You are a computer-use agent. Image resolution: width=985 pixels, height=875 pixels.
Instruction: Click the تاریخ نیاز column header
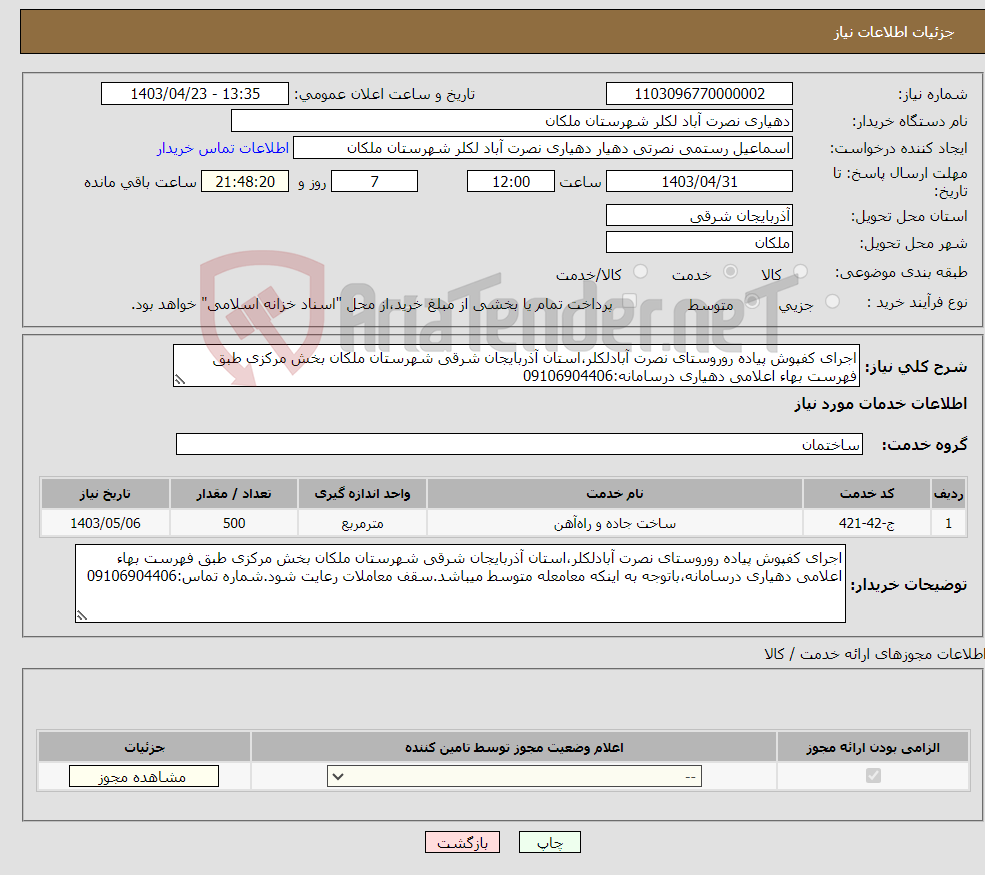105,494
